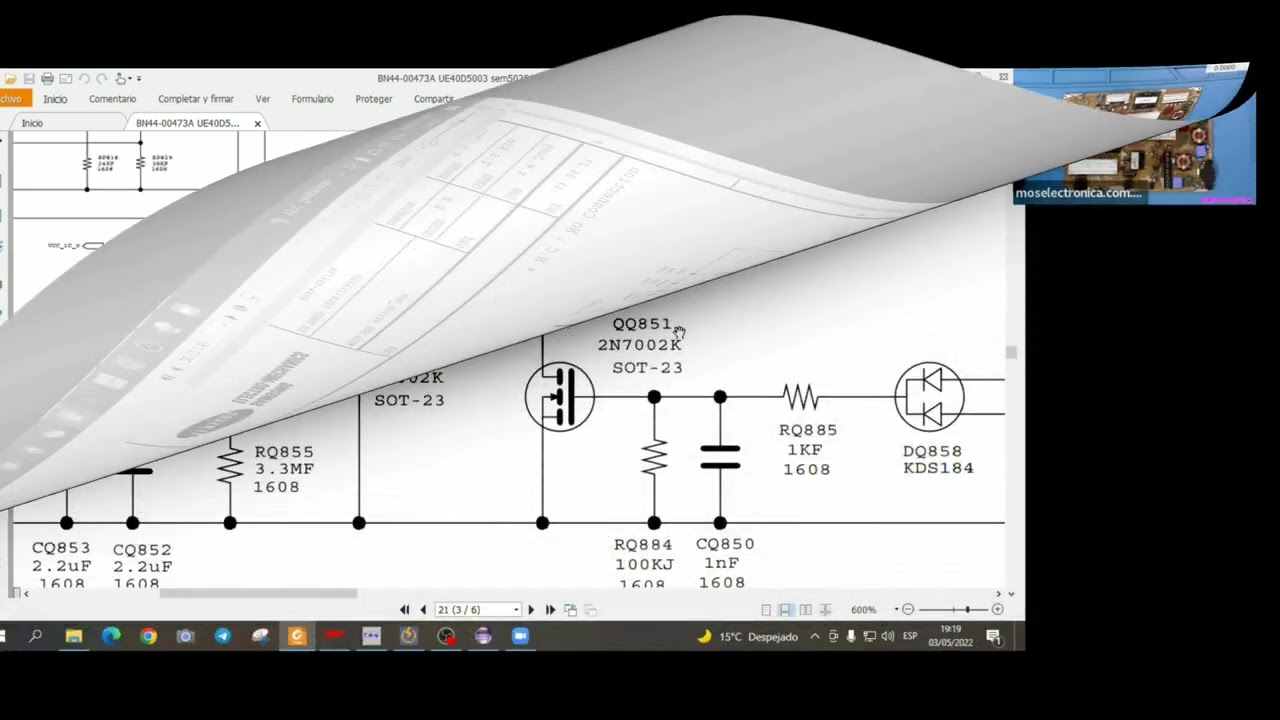This screenshot has height=720, width=1280.
Task: Go to the next page
Action: (531, 609)
